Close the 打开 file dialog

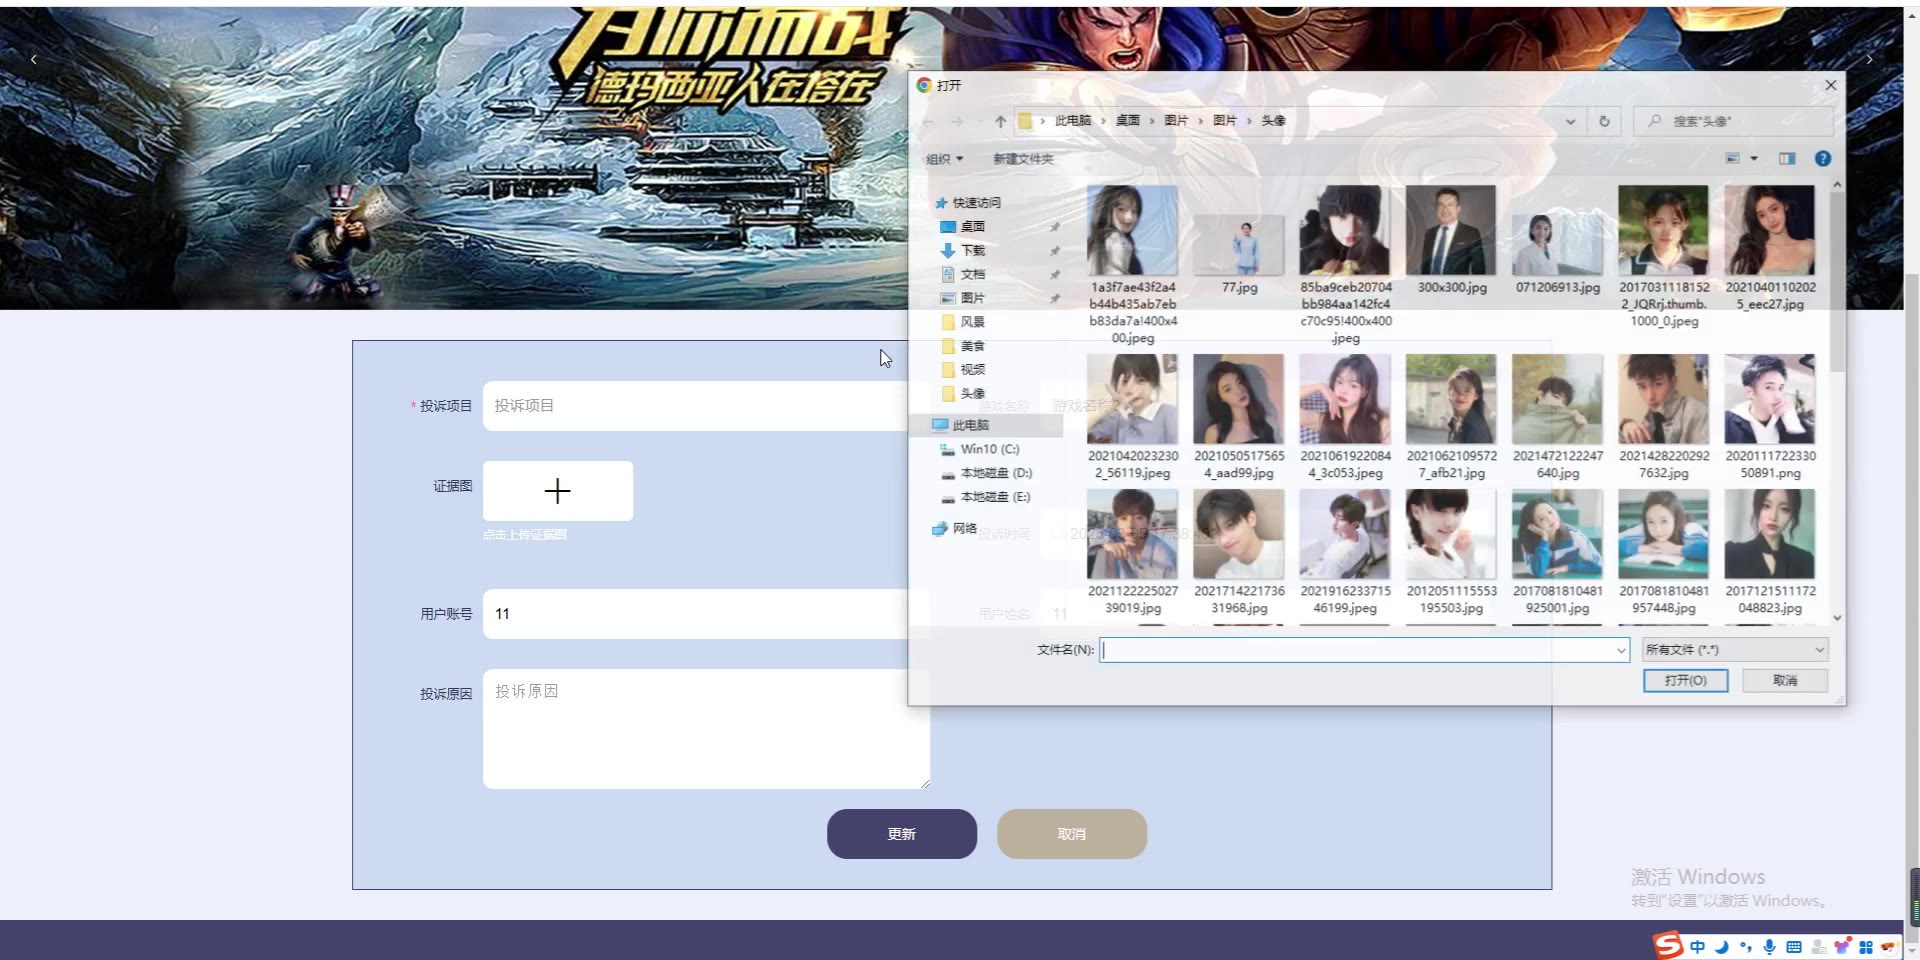[x=1830, y=86]
